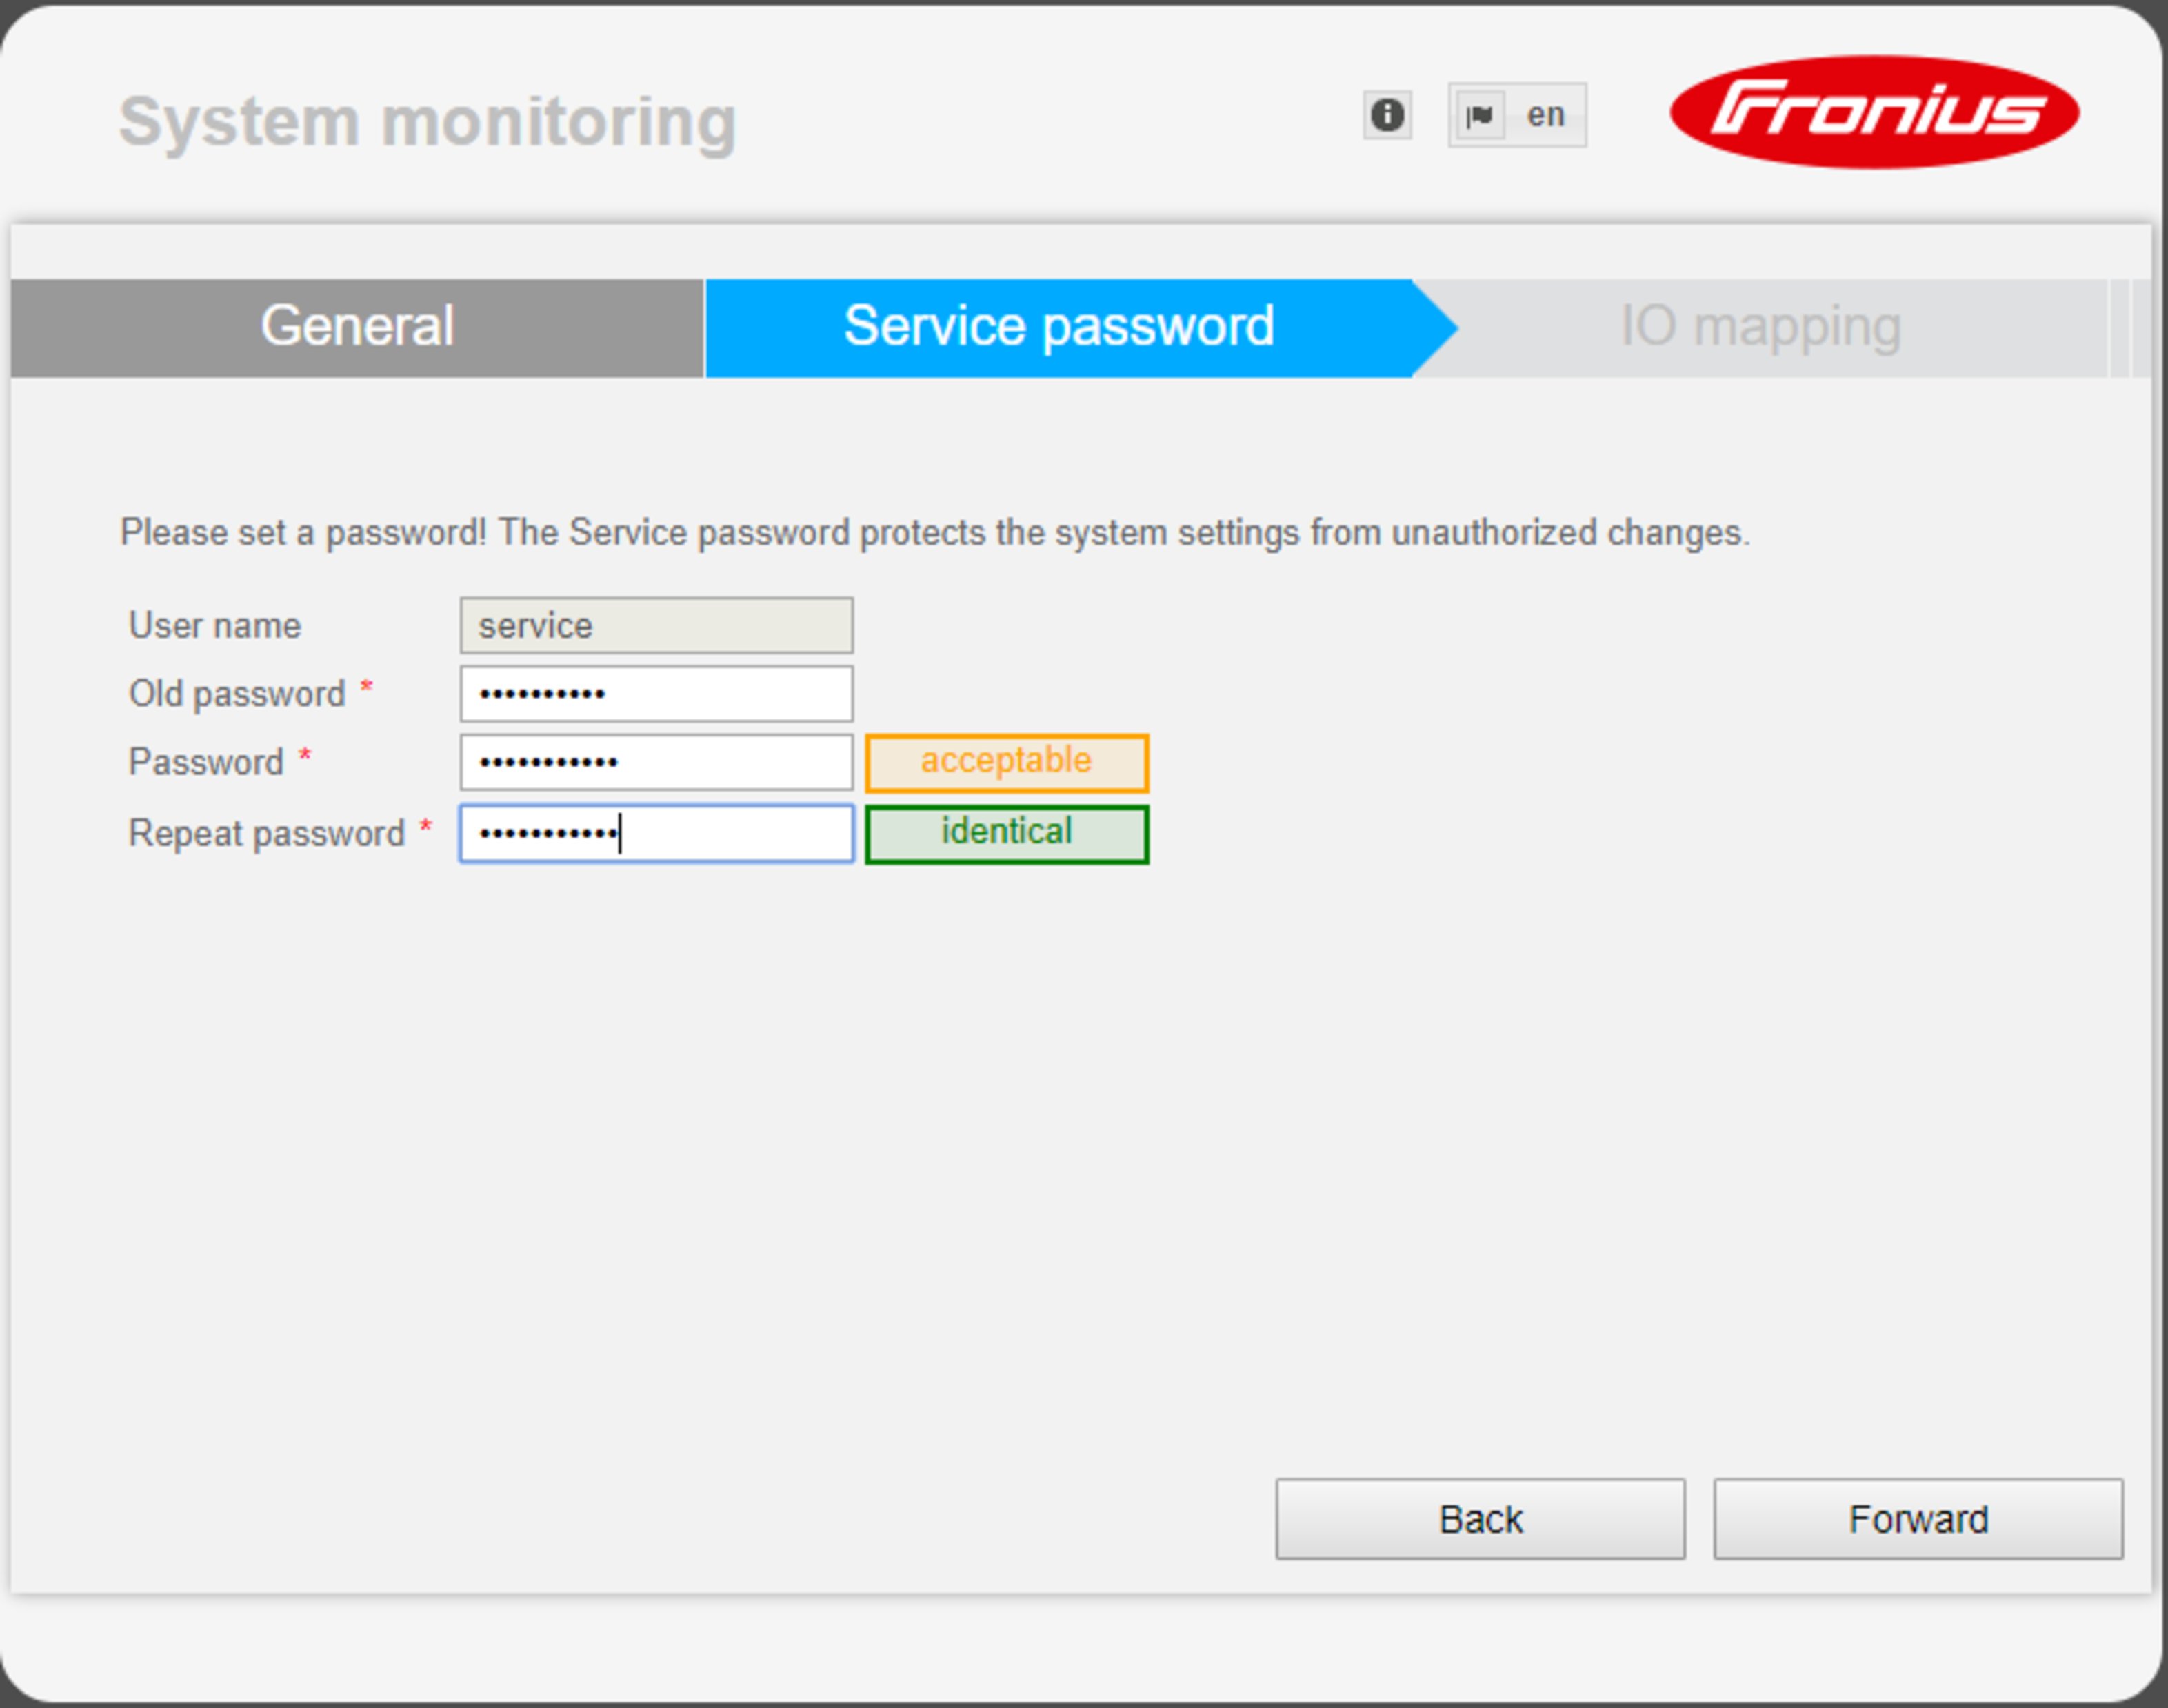The width and height of the screenshot is (2168, 1708).
Task: Focus the Password input field
Action: (656, 763)
